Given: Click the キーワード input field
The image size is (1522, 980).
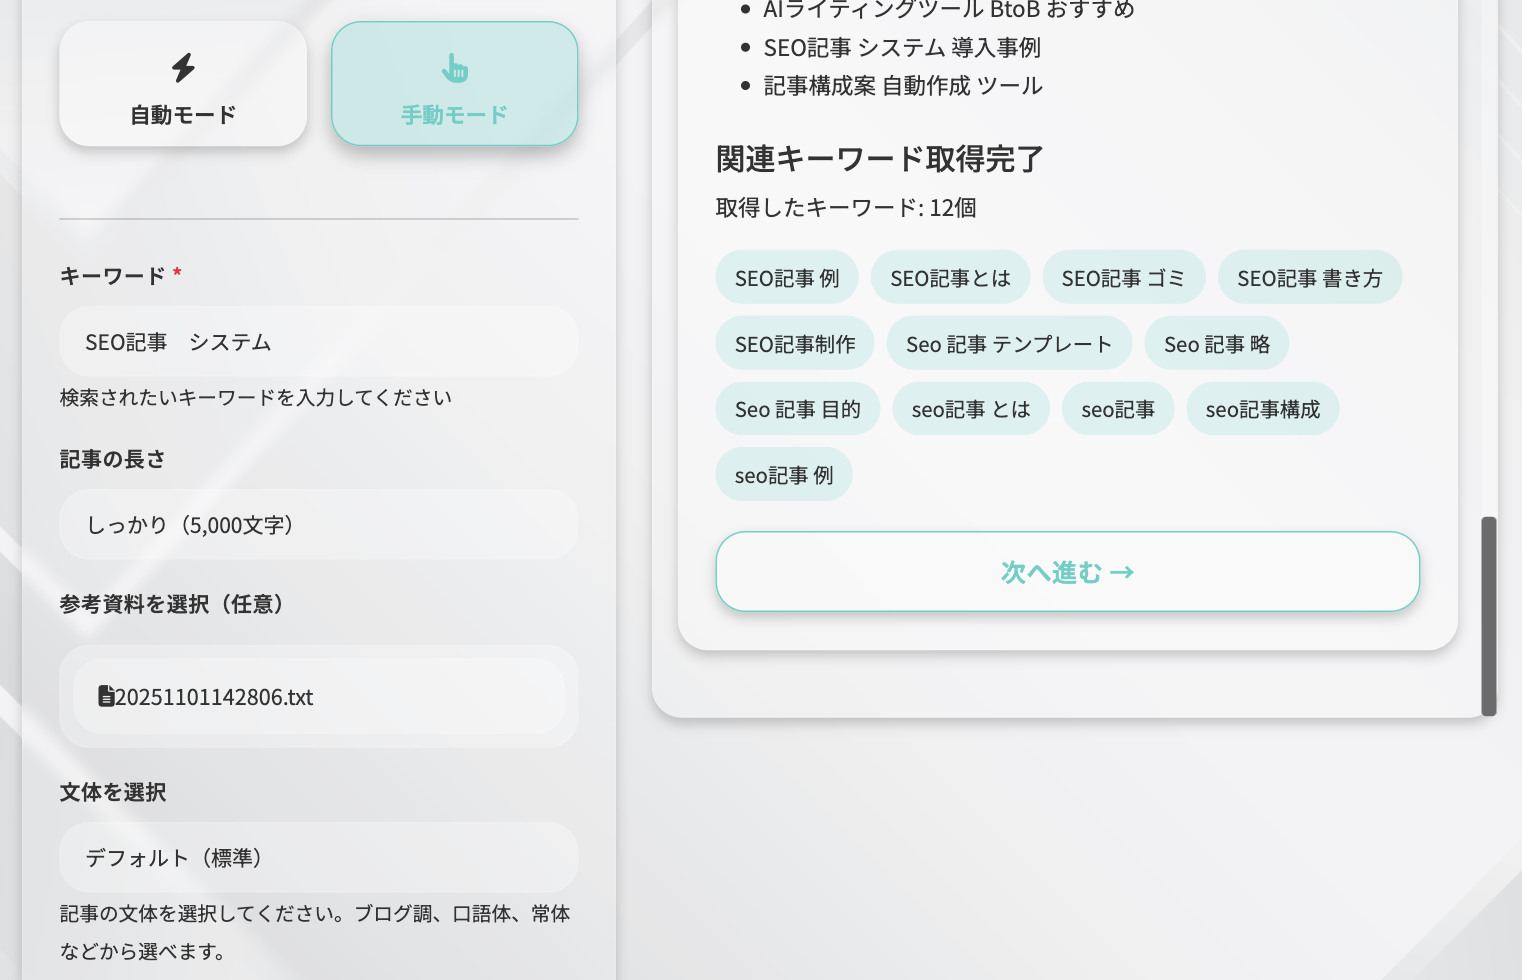Looking at the screenshot, I should (x=319, y=341).
